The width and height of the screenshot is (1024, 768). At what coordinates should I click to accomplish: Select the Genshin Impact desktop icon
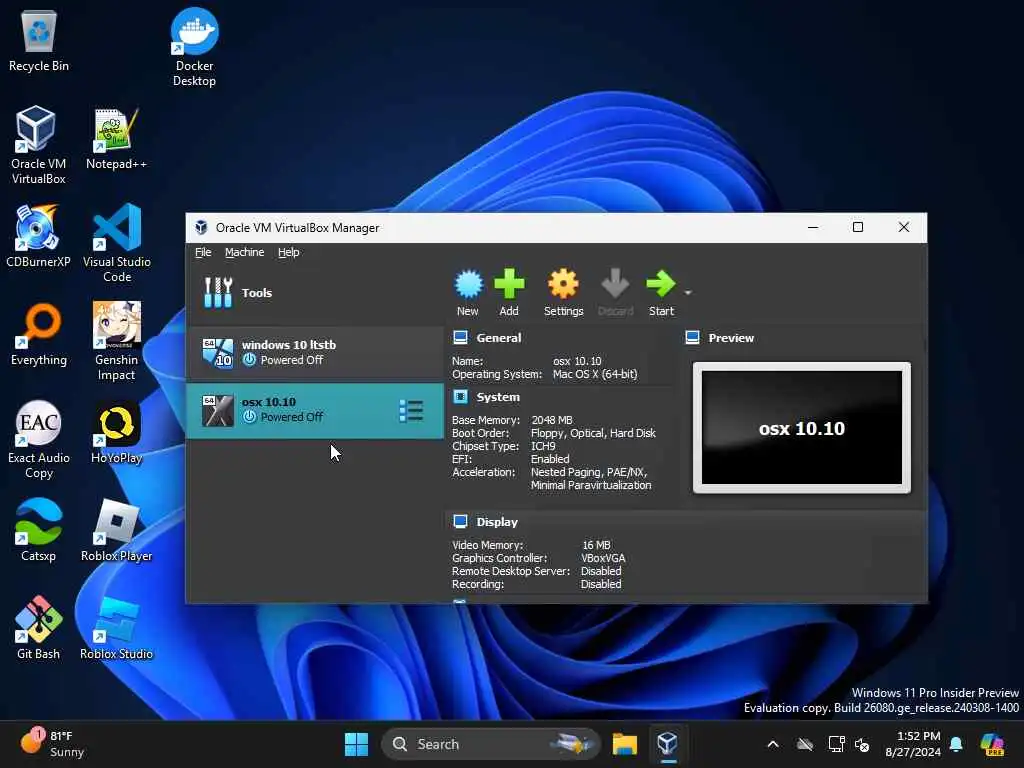tap(116, 341)
